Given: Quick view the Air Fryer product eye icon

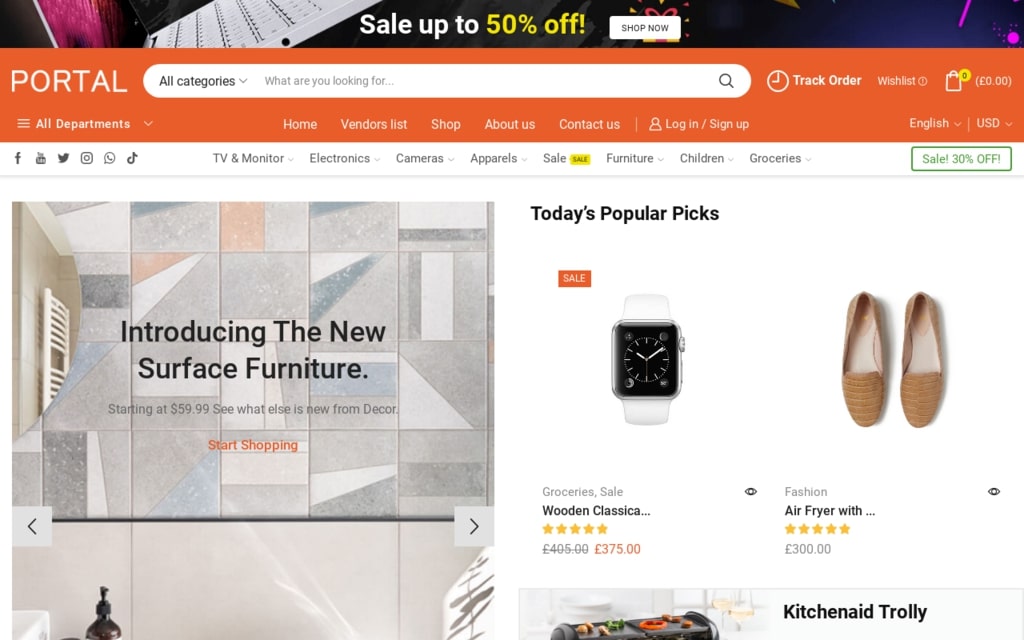Looking at the screenshot, I should pos(993,492).
